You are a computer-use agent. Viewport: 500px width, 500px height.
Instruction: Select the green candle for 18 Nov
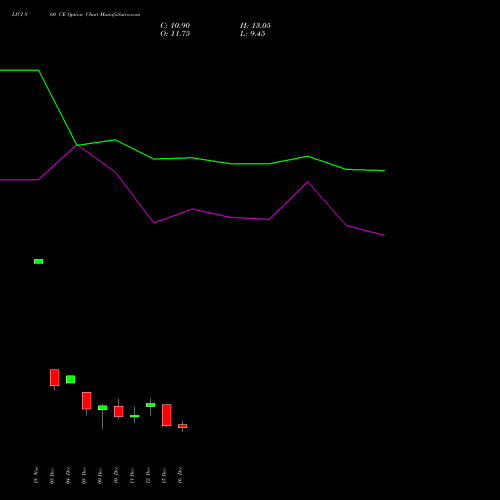coord(39,261)
